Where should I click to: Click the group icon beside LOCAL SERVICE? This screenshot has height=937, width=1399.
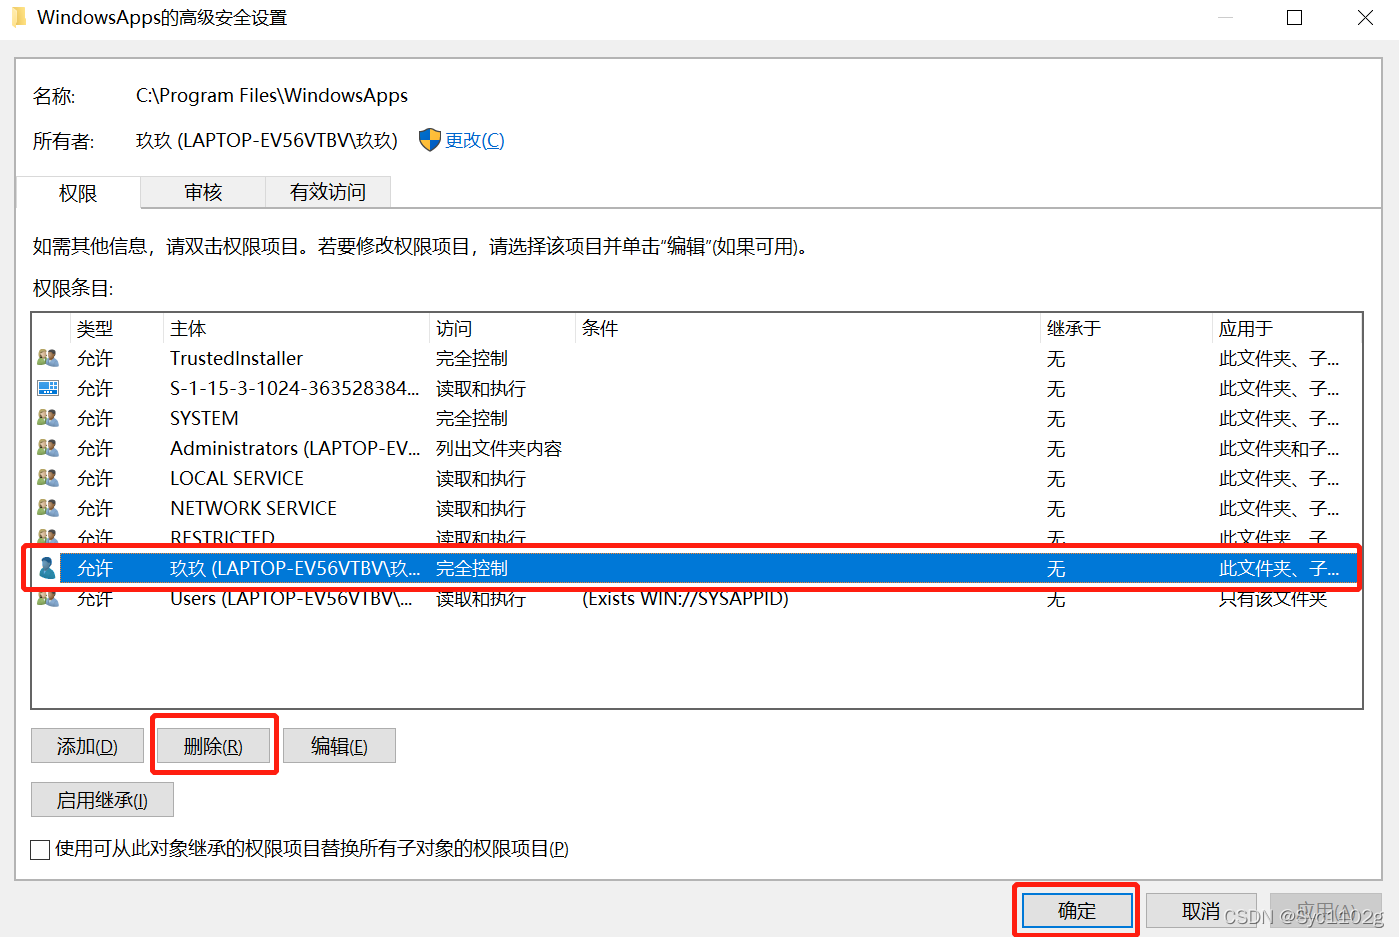(x=47, y=477)
